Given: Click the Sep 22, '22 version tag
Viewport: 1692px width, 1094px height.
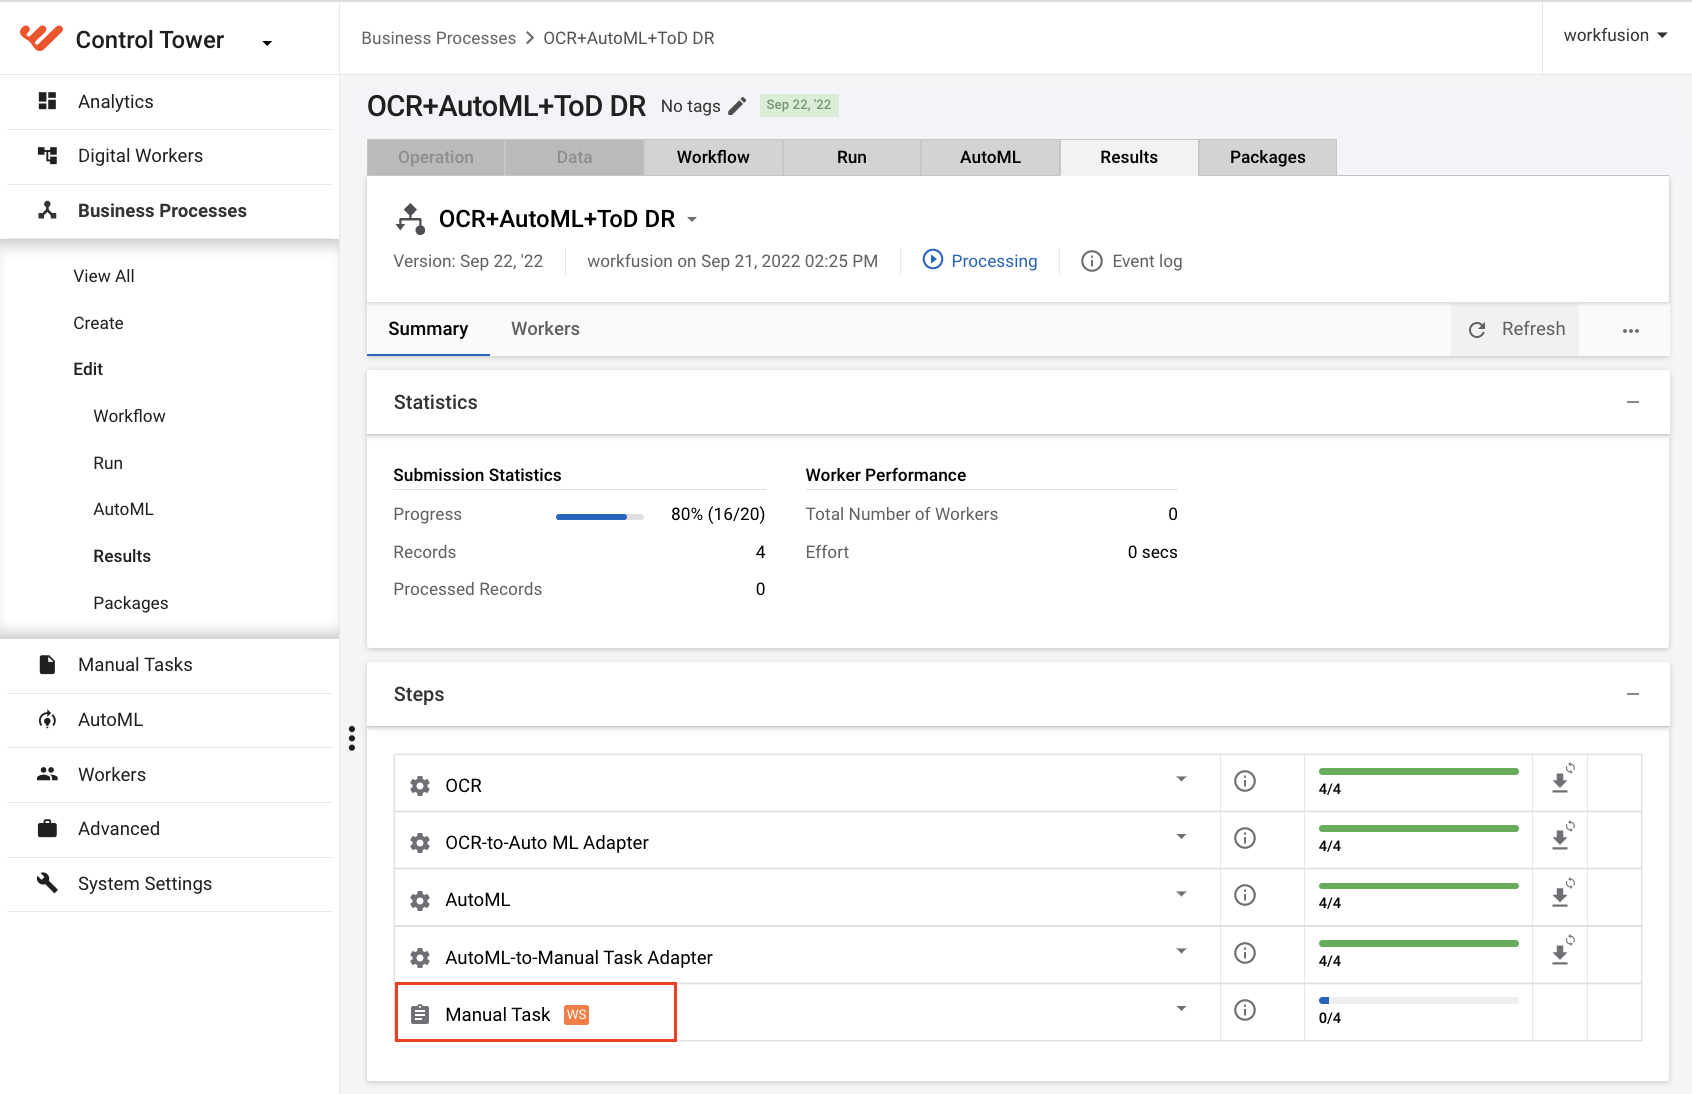Looking at the screenshot, I should (799, 105).
